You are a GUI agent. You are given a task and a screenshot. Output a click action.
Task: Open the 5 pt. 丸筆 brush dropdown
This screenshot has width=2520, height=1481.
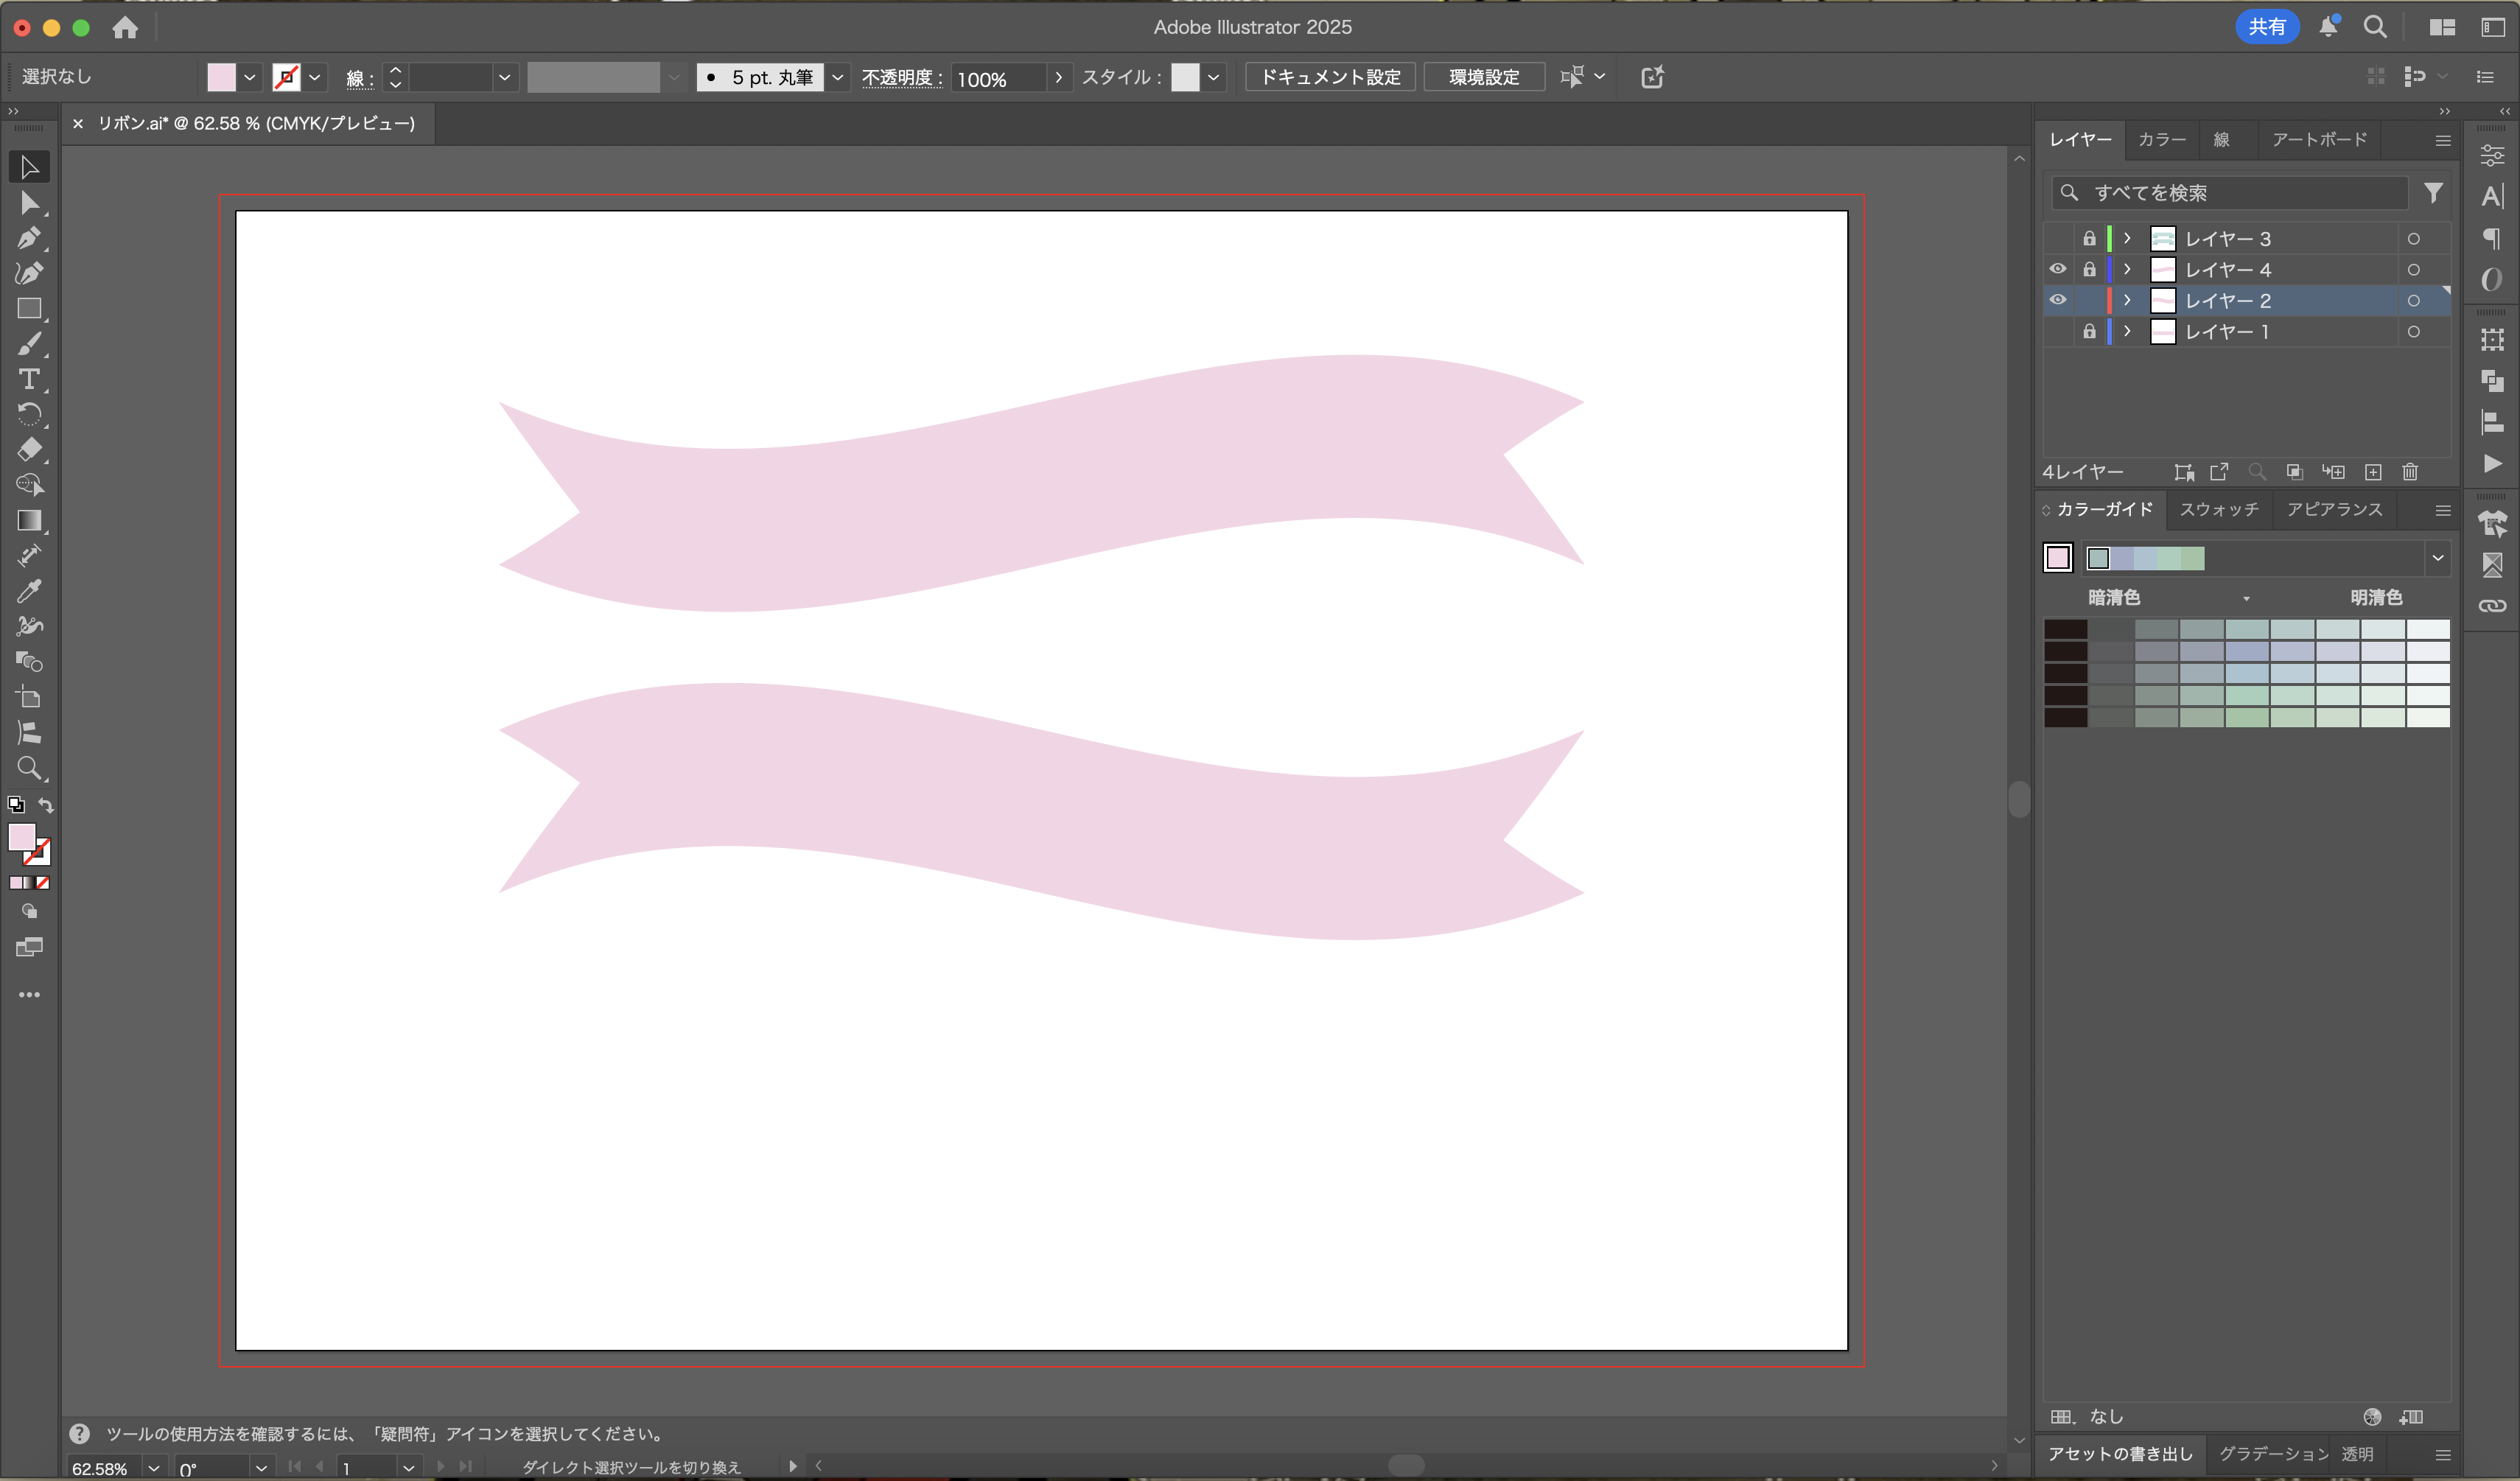[838, 78]
